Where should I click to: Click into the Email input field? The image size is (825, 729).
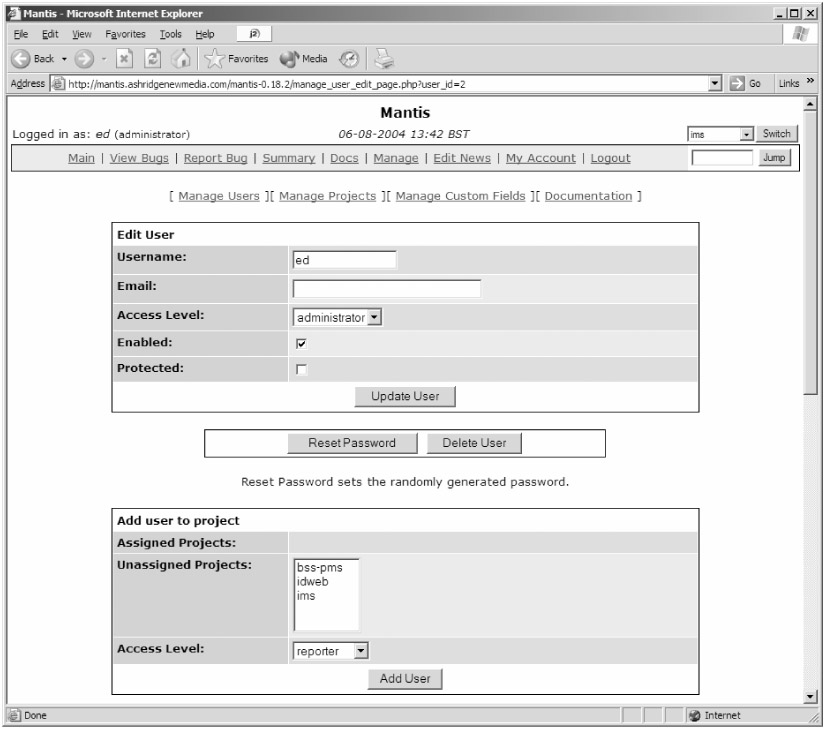386,289
